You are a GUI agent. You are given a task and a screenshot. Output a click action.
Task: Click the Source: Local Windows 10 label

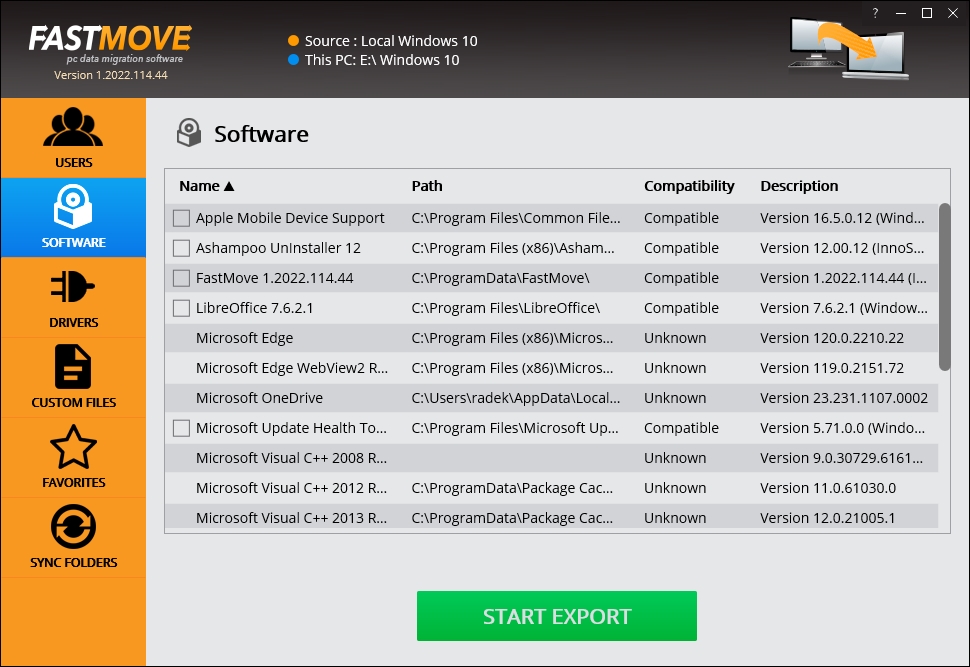(x=391, y=41)
